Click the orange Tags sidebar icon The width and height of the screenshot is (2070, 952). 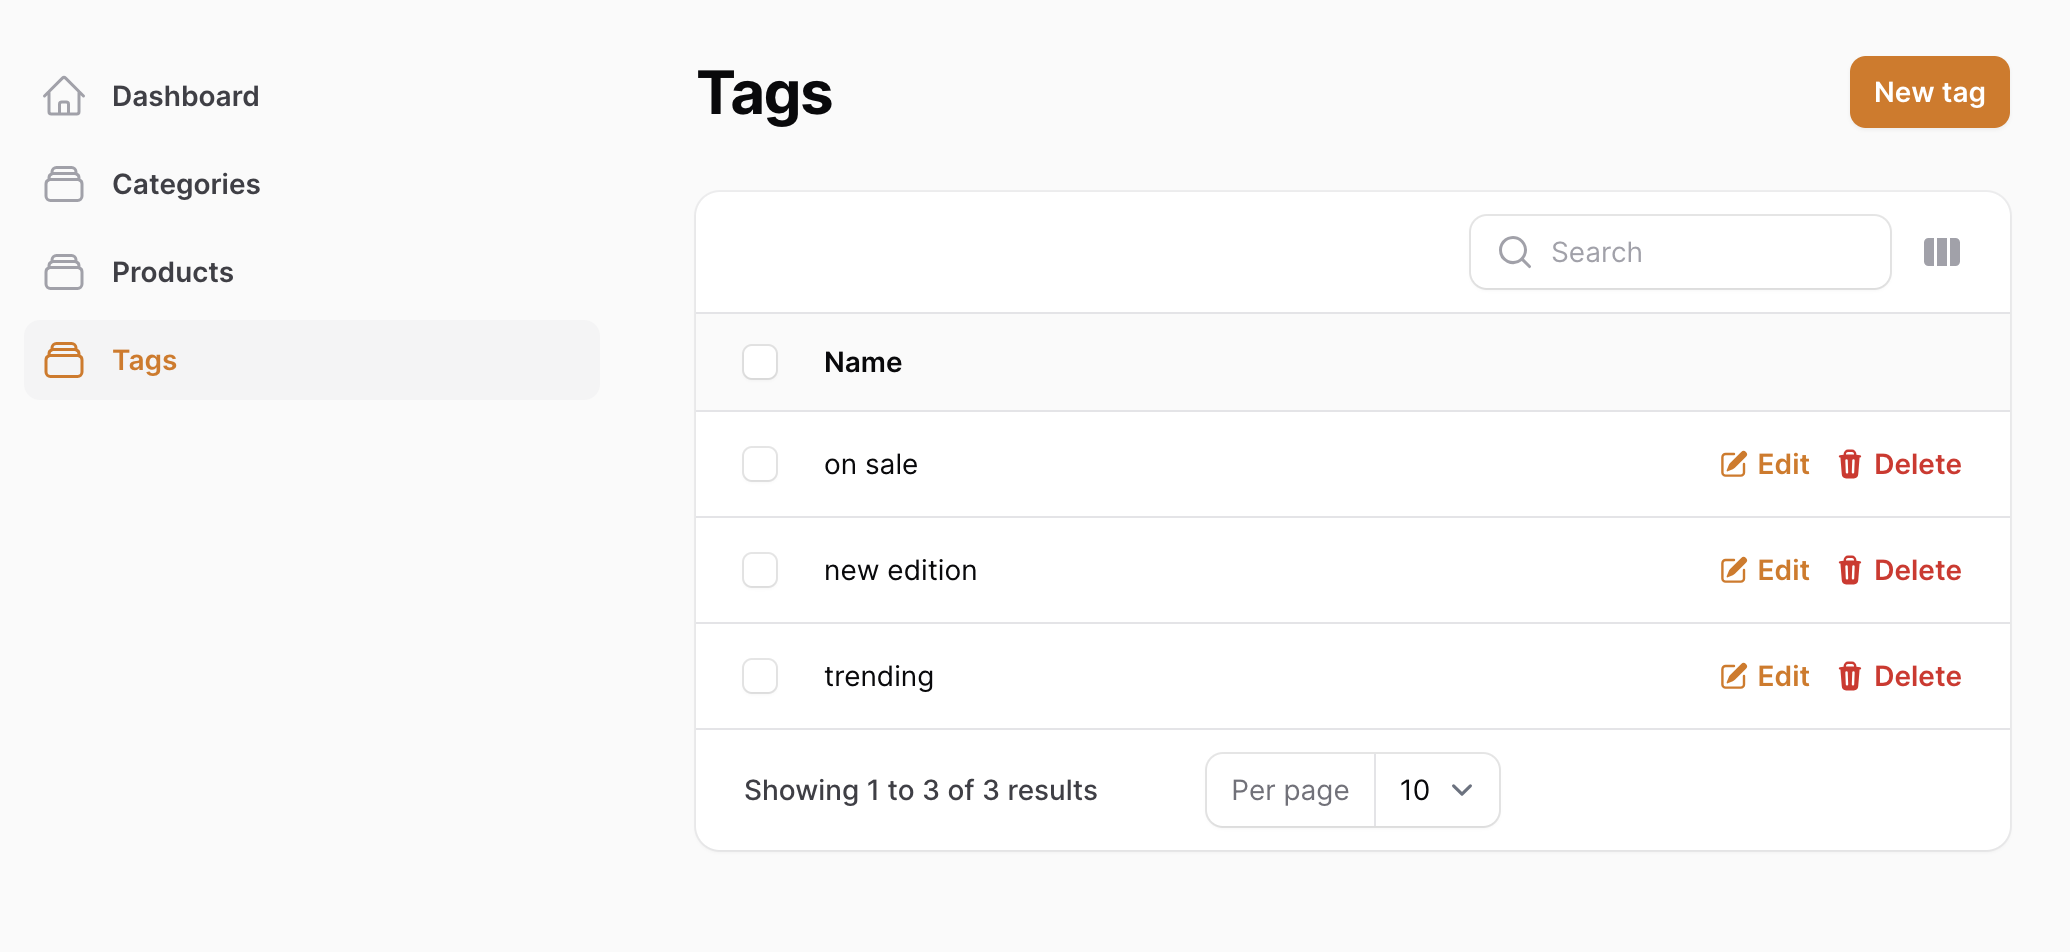pos(64,360)
